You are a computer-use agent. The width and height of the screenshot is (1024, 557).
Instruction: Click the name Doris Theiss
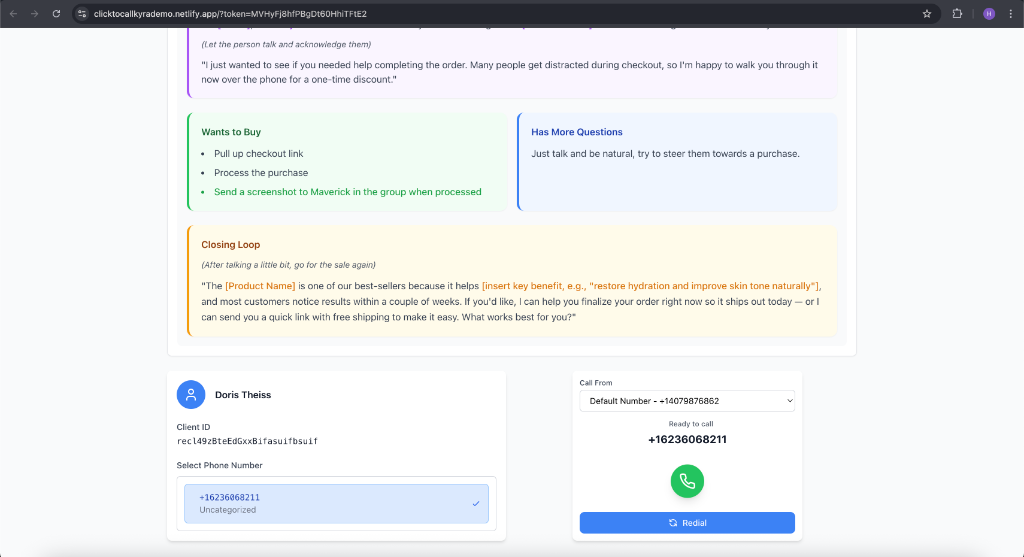coord(243,394)
